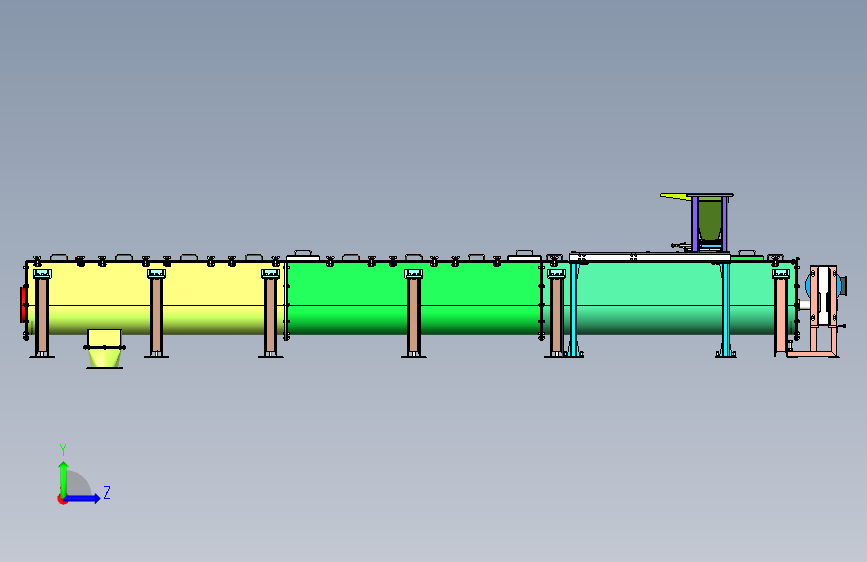867x562 pixels.
Task: Click the yellow discharge chute under the trough
Action: coord(105,348)
